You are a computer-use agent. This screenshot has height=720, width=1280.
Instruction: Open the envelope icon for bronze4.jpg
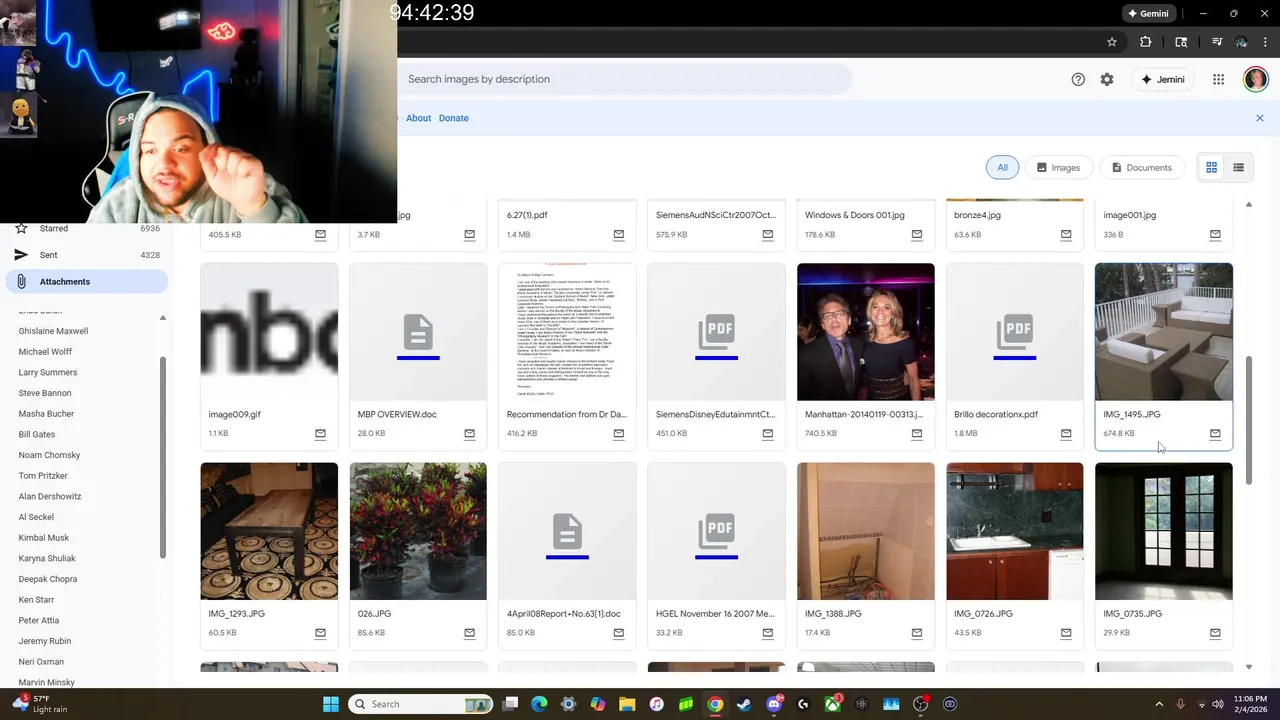tap(1066, 234)
